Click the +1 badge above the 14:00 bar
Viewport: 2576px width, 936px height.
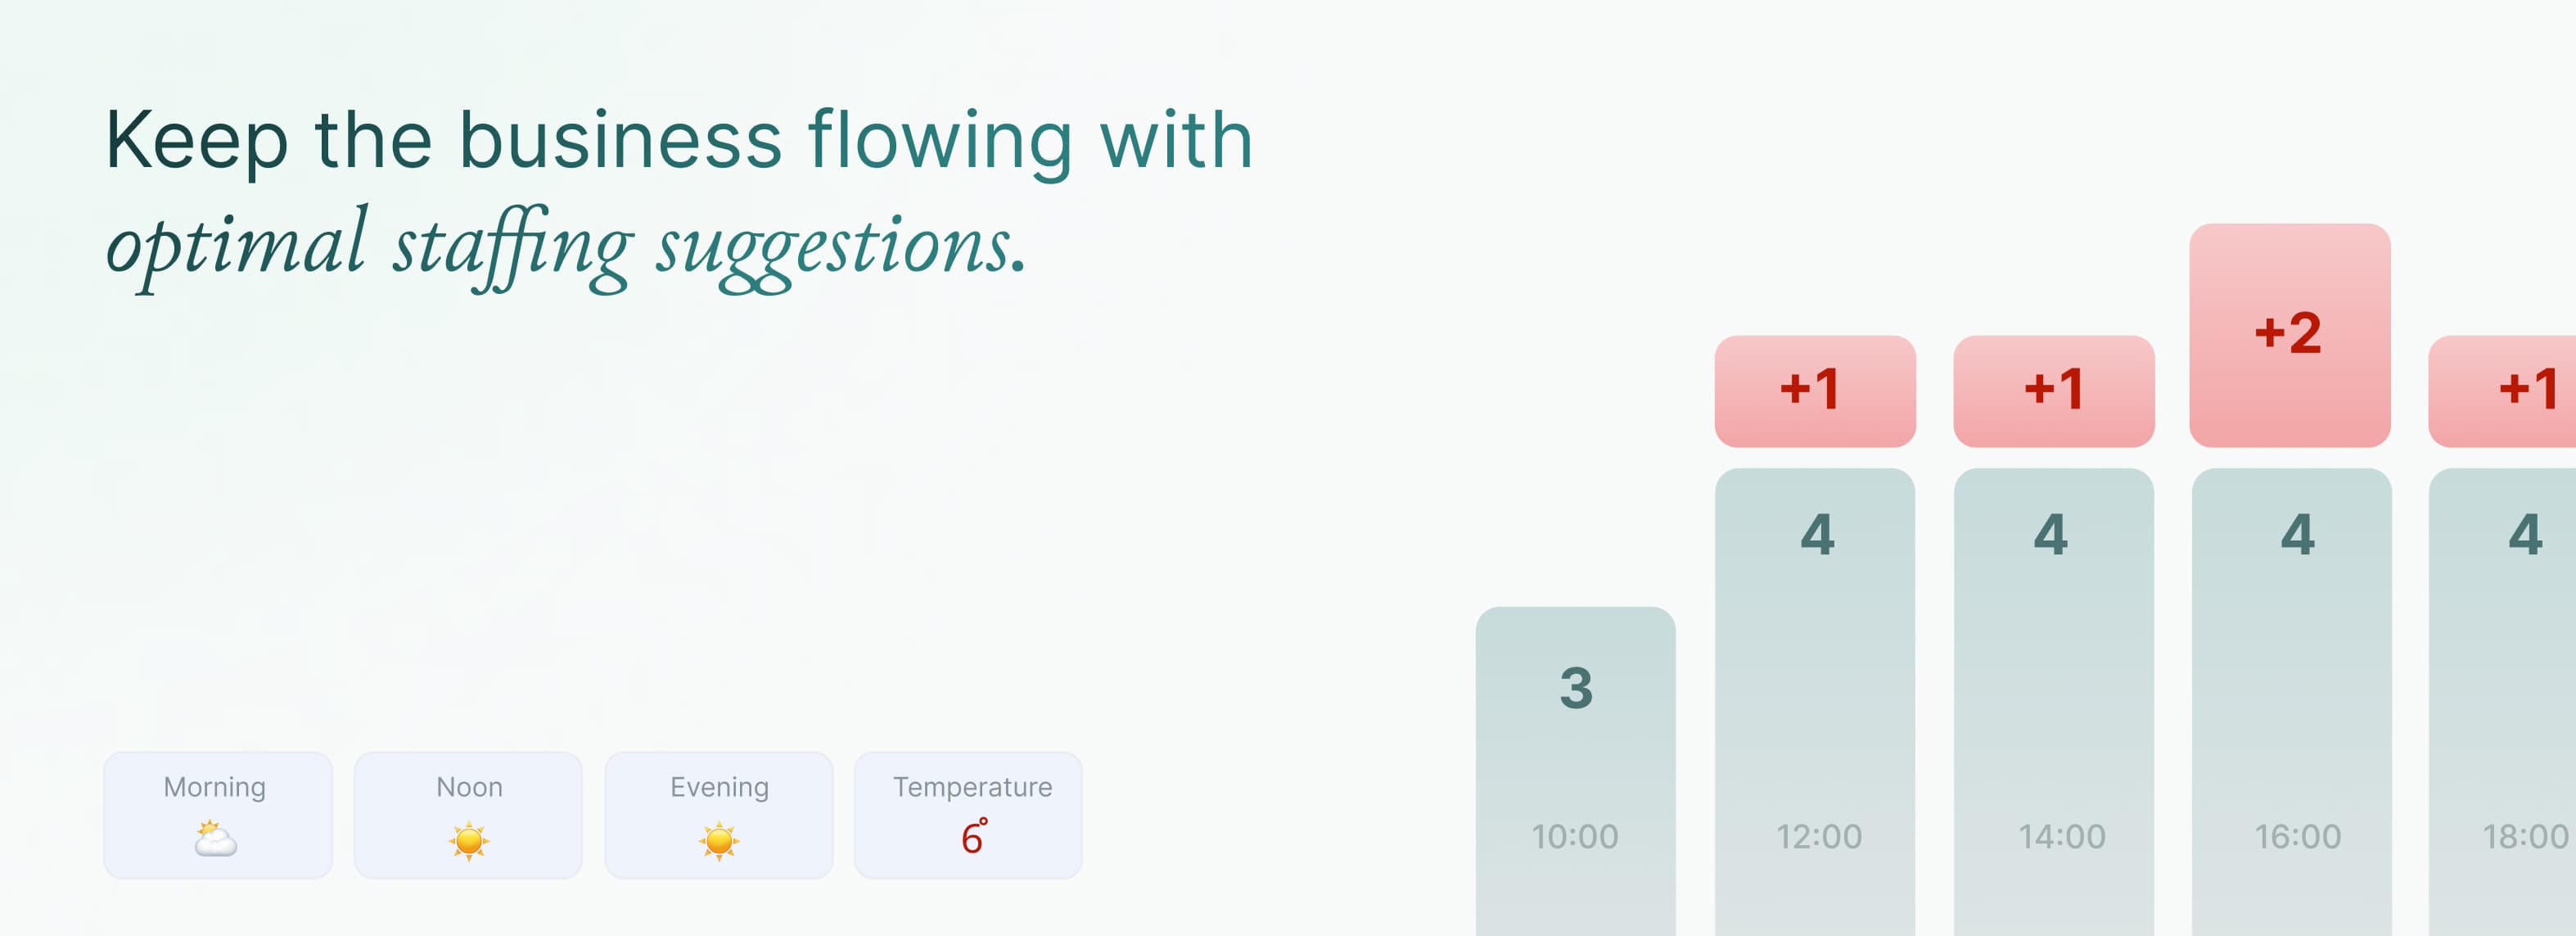point(2053,390)
